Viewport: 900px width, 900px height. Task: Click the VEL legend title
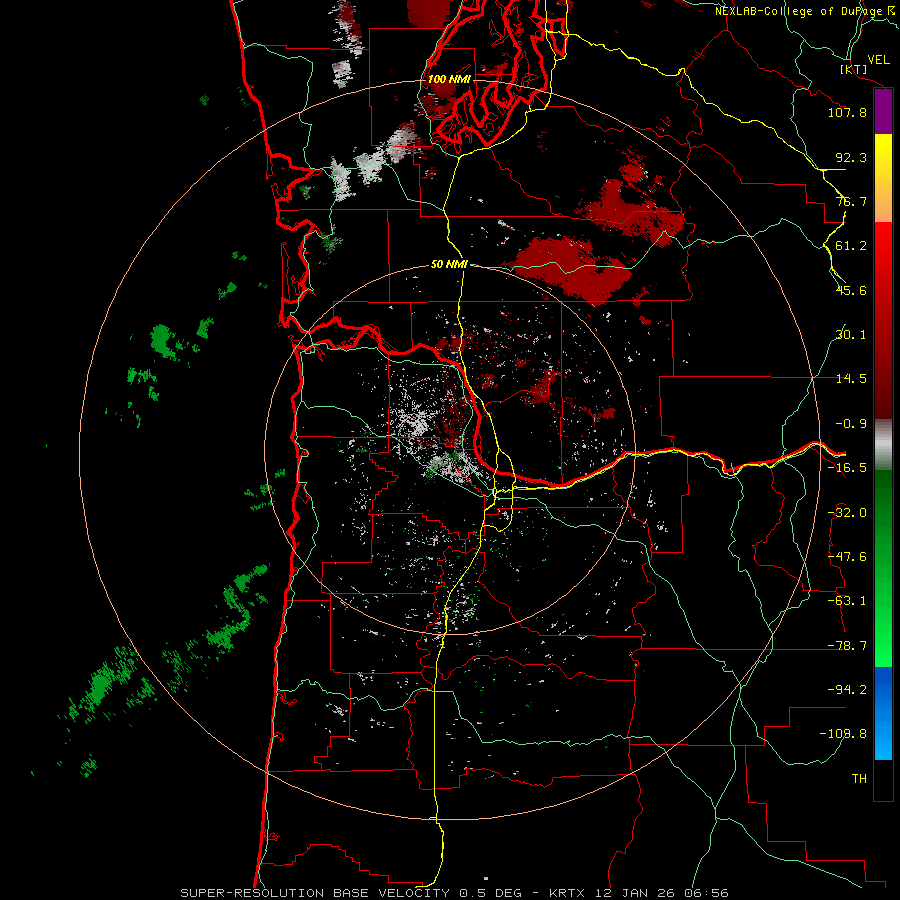tap(878, 60)
